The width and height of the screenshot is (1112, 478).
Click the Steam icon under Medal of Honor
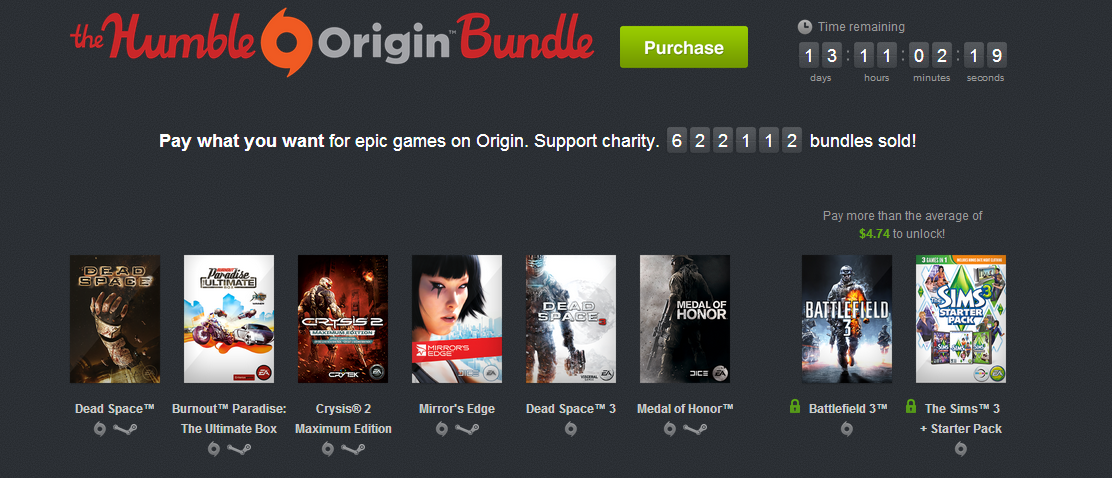point(695,429)
